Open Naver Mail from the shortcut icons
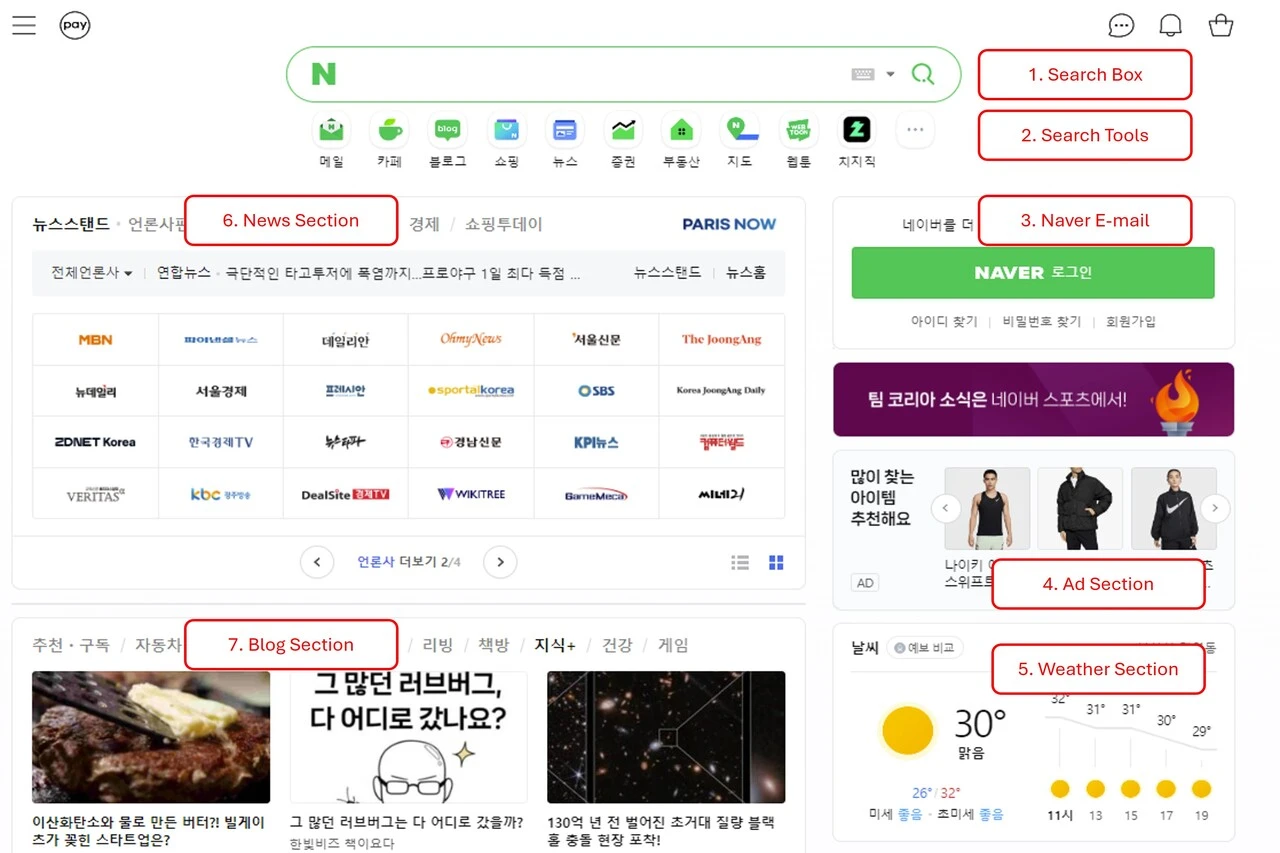This screenshot has width=1280, height=853. (x=330, y=130)
